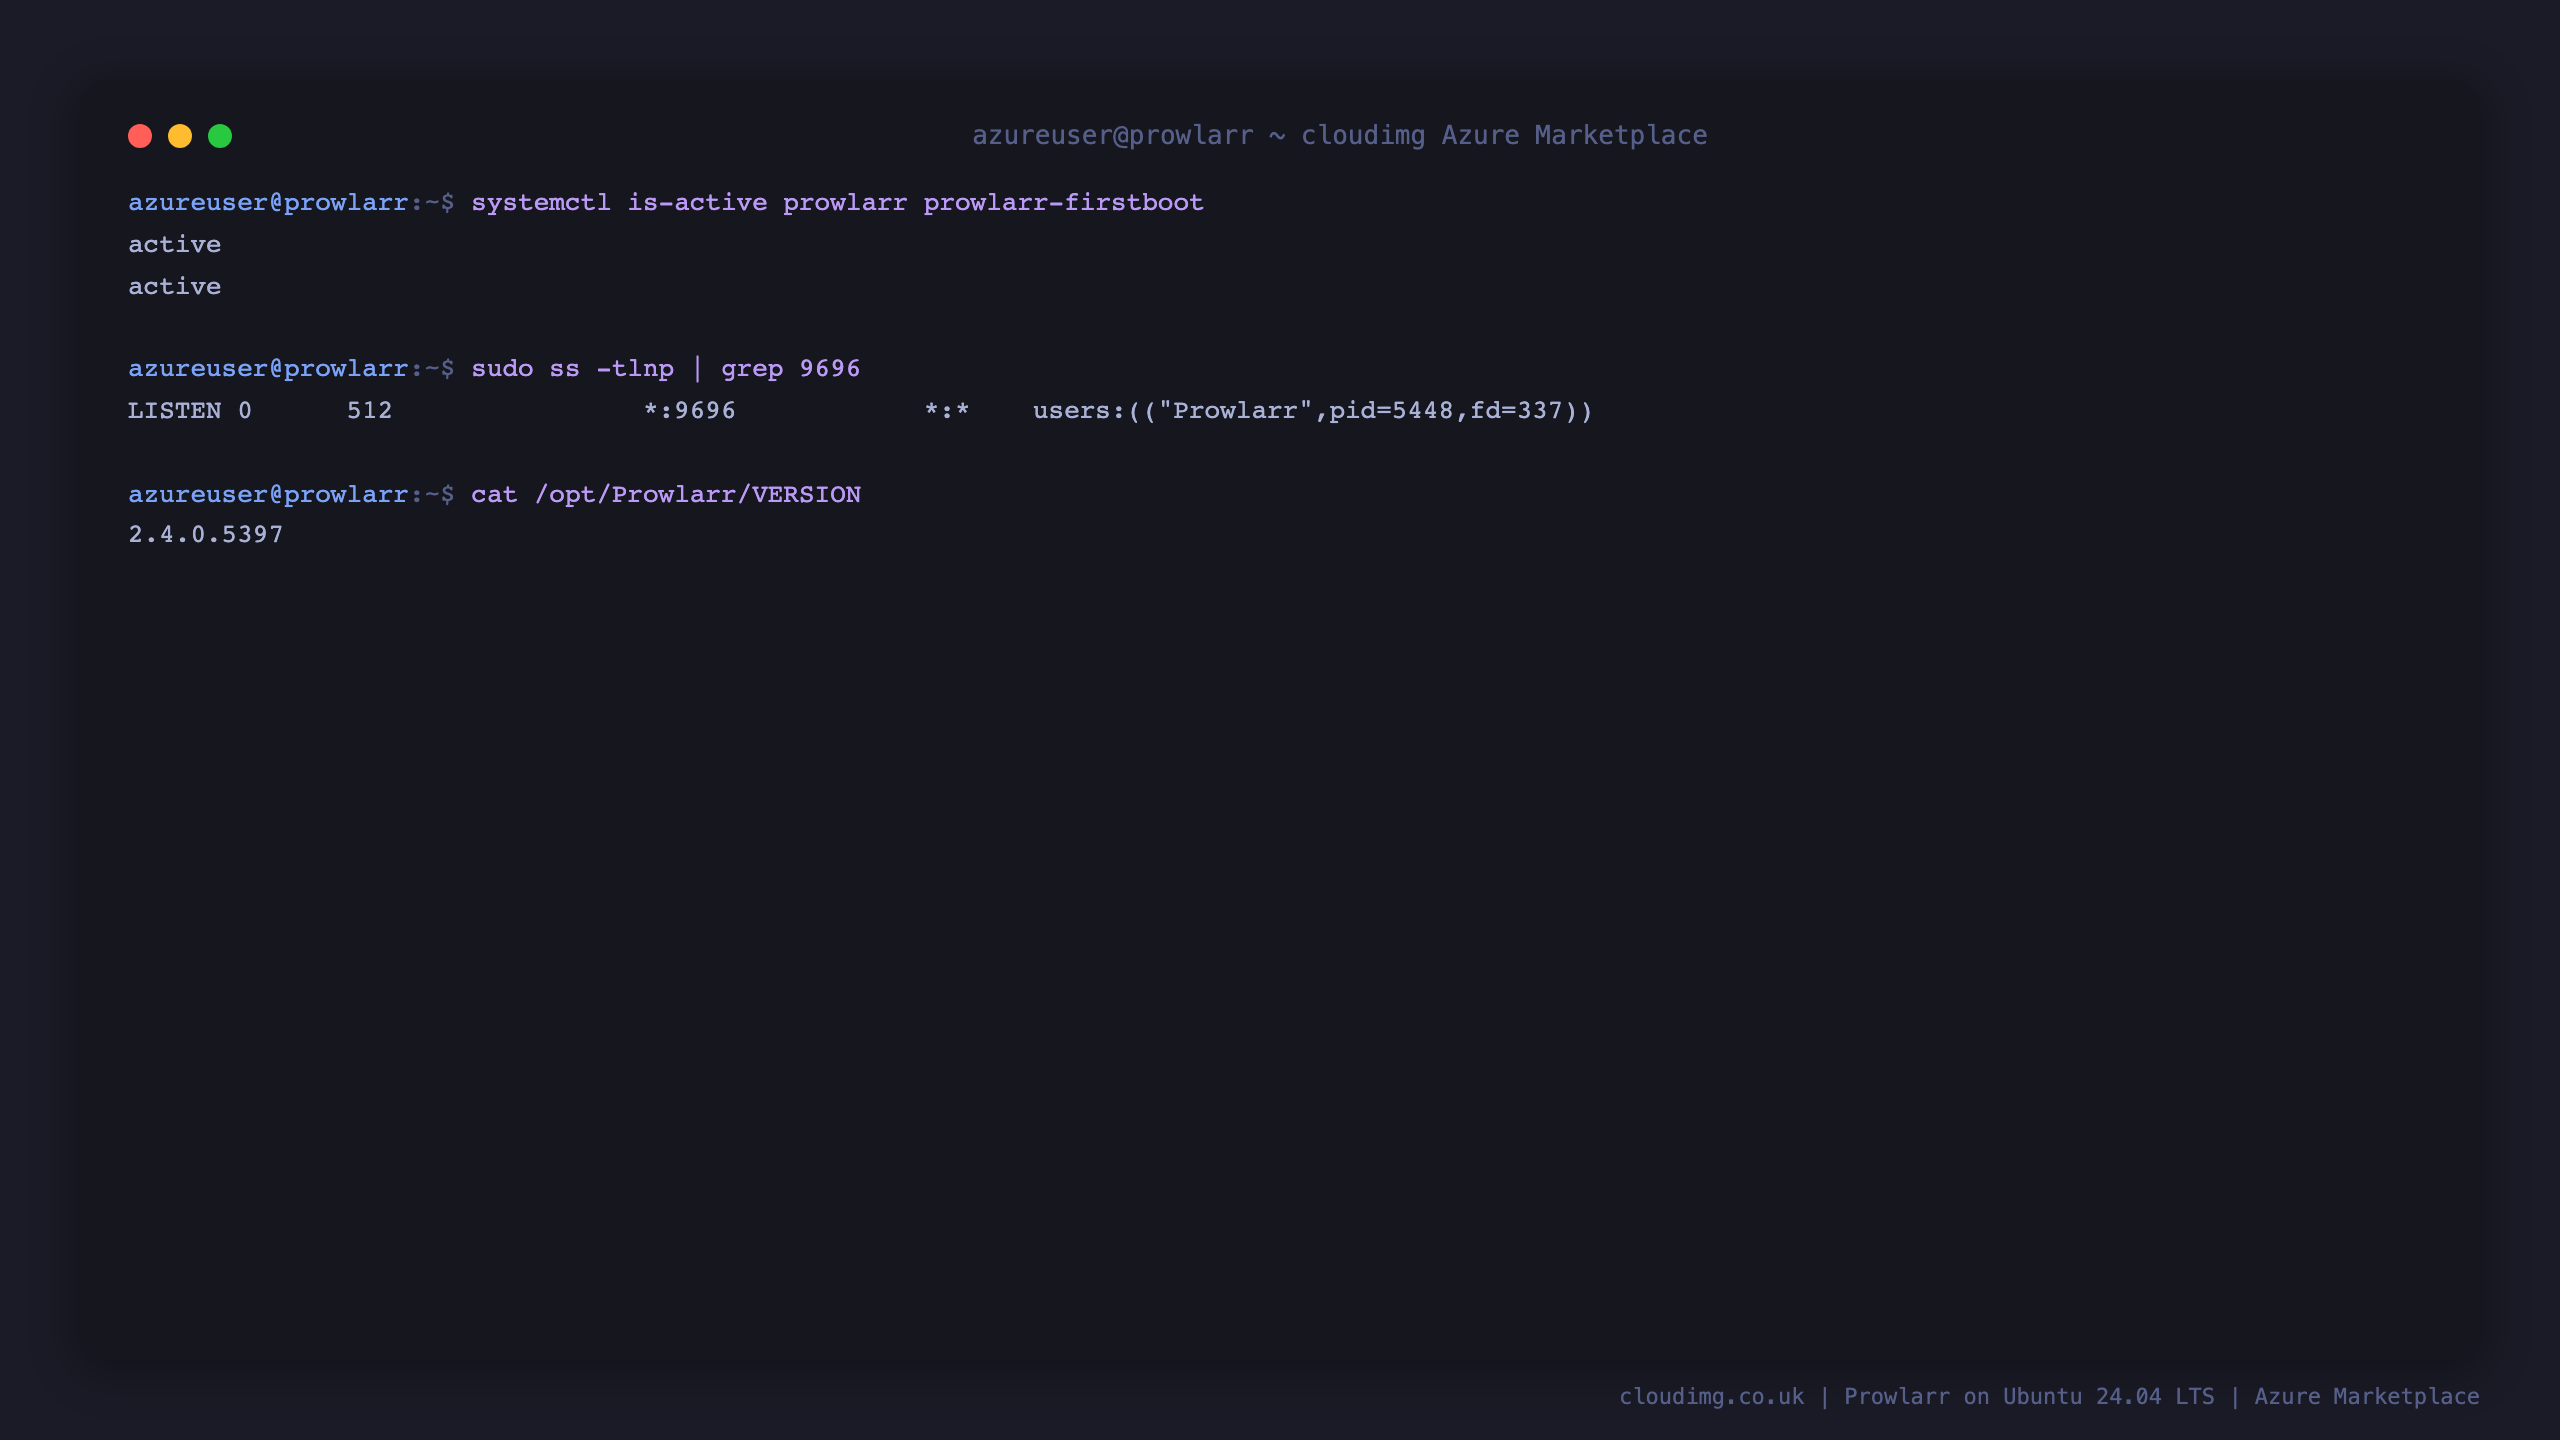Click the '*:9696' local address
This screenshot has width=2560, height=1440.
pyautogui.click(x=689, y=411)
